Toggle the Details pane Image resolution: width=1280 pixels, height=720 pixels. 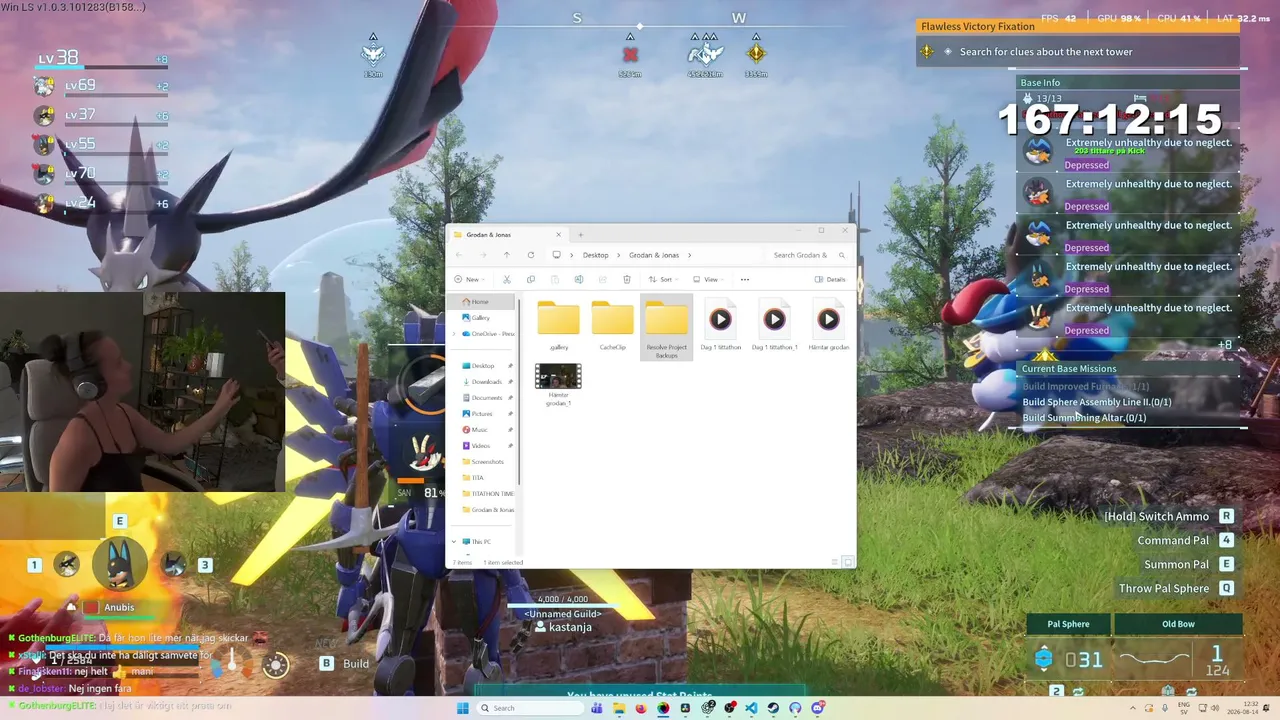tap(830, 280)
